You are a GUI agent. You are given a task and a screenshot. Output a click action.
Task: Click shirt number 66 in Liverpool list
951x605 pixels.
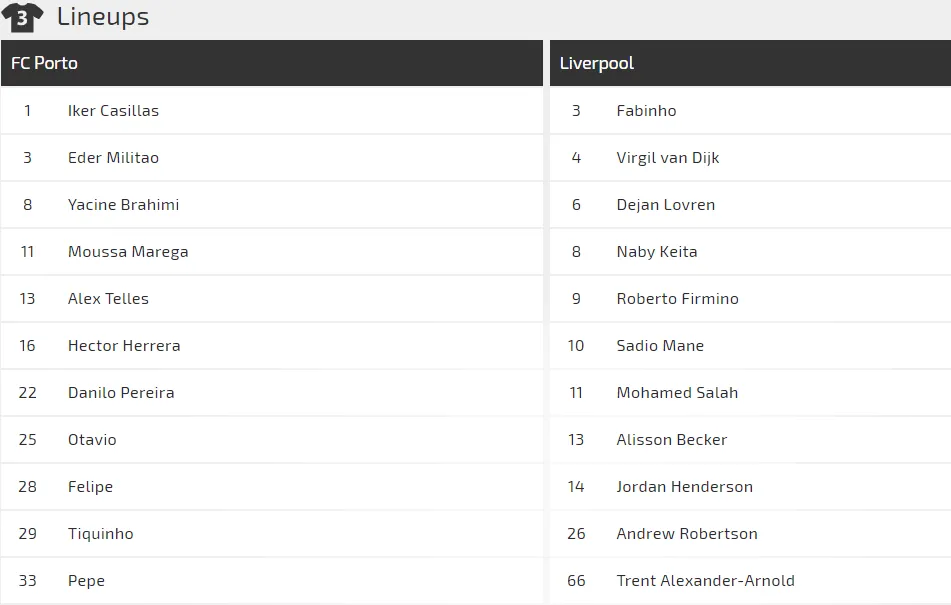pyautogui.click(x=576, y=581)
